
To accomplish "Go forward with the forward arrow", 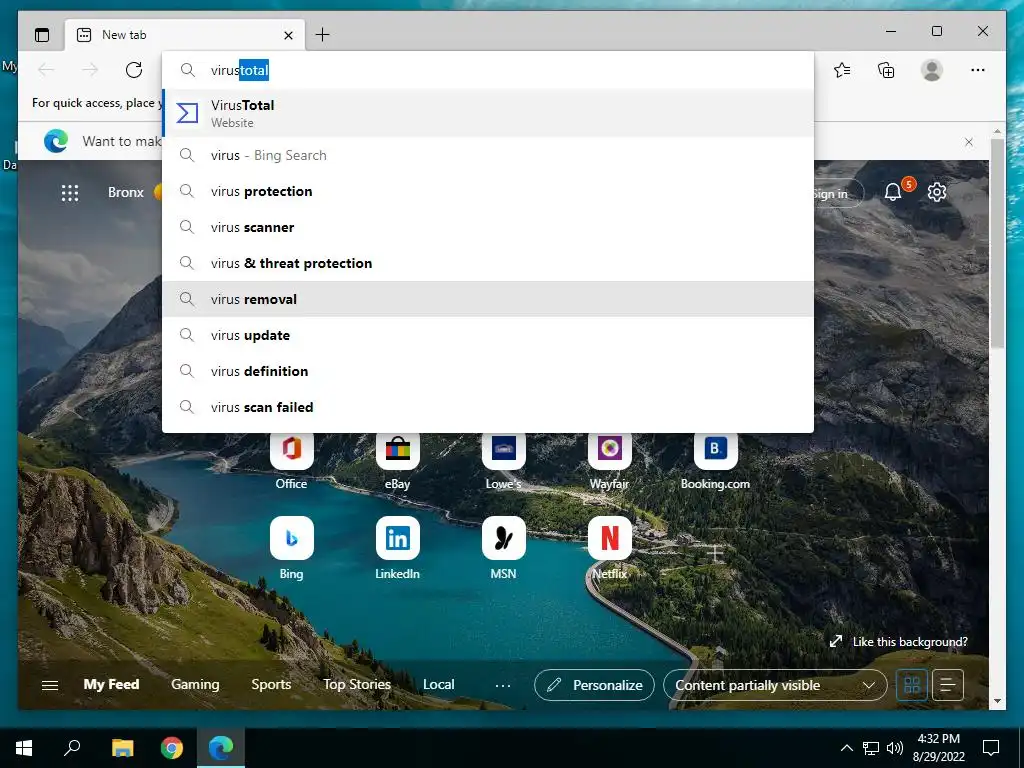I will [x=90, y=70].
